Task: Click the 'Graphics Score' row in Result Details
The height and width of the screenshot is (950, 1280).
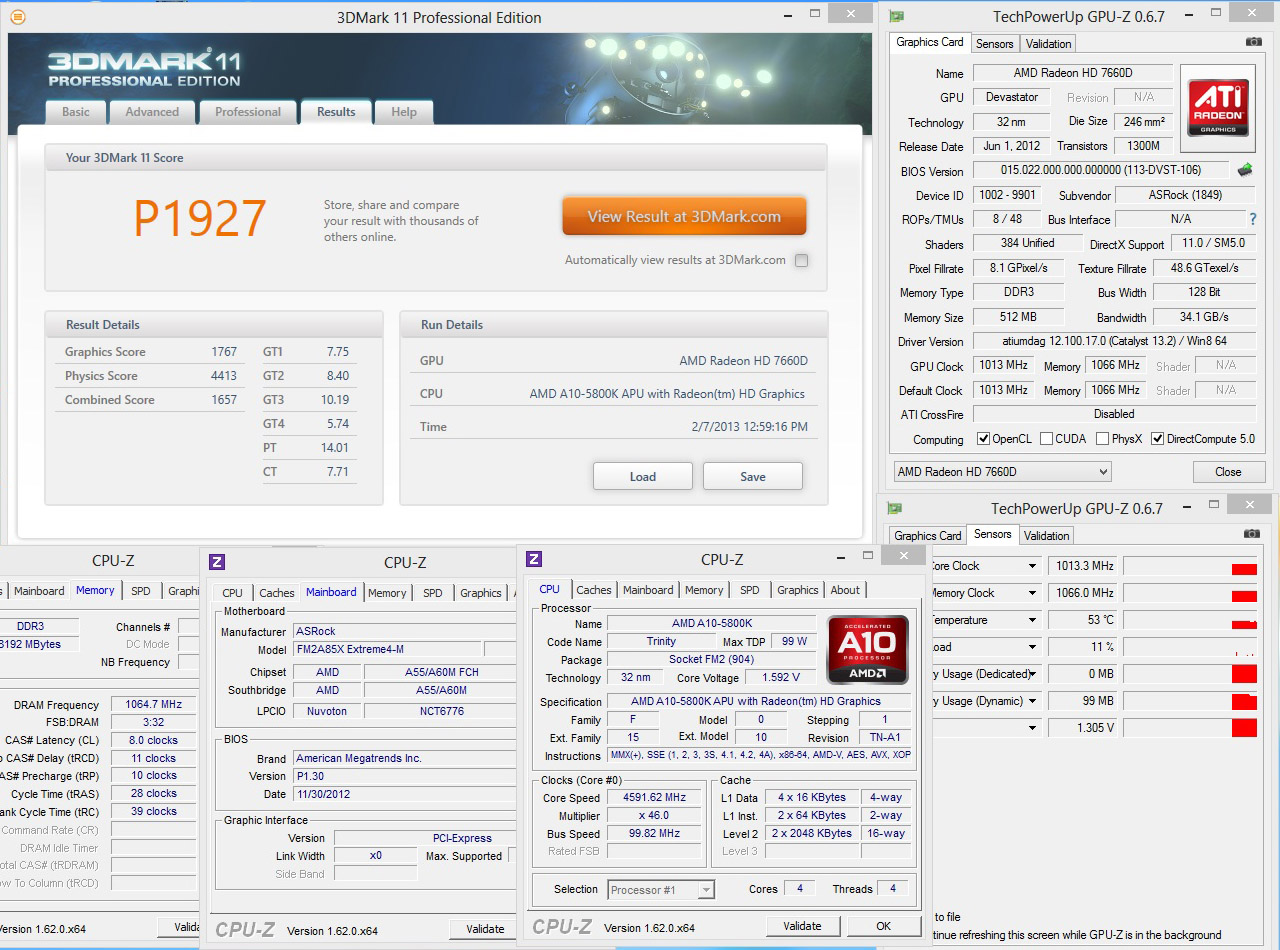Action: click(x=150, y=352)
